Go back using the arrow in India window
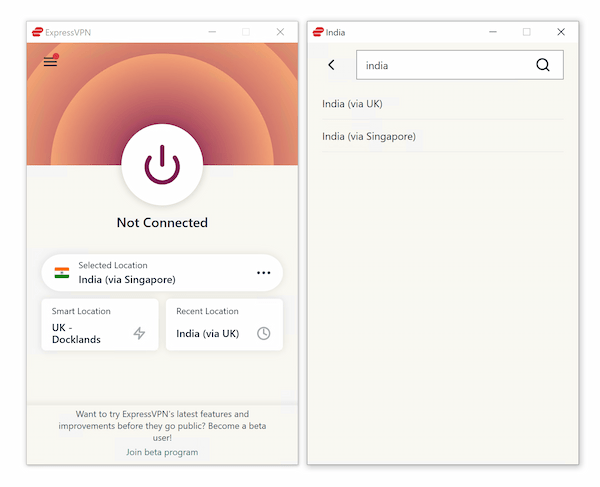 331,65
